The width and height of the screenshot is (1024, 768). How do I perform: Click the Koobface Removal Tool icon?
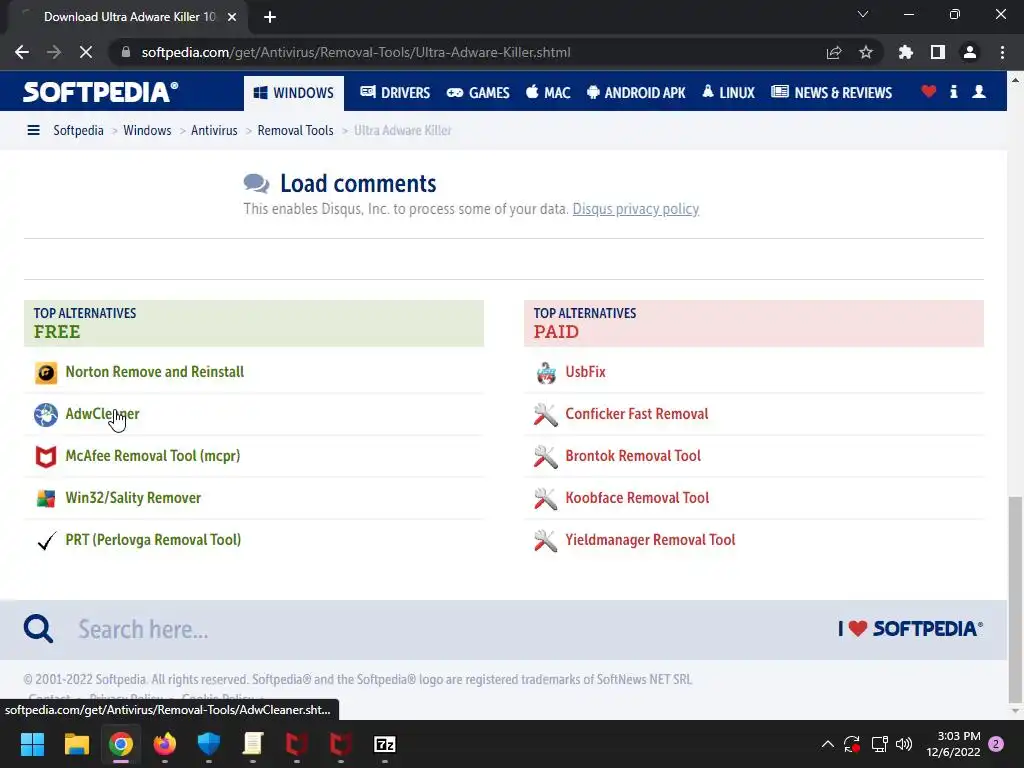pos(545,498)
